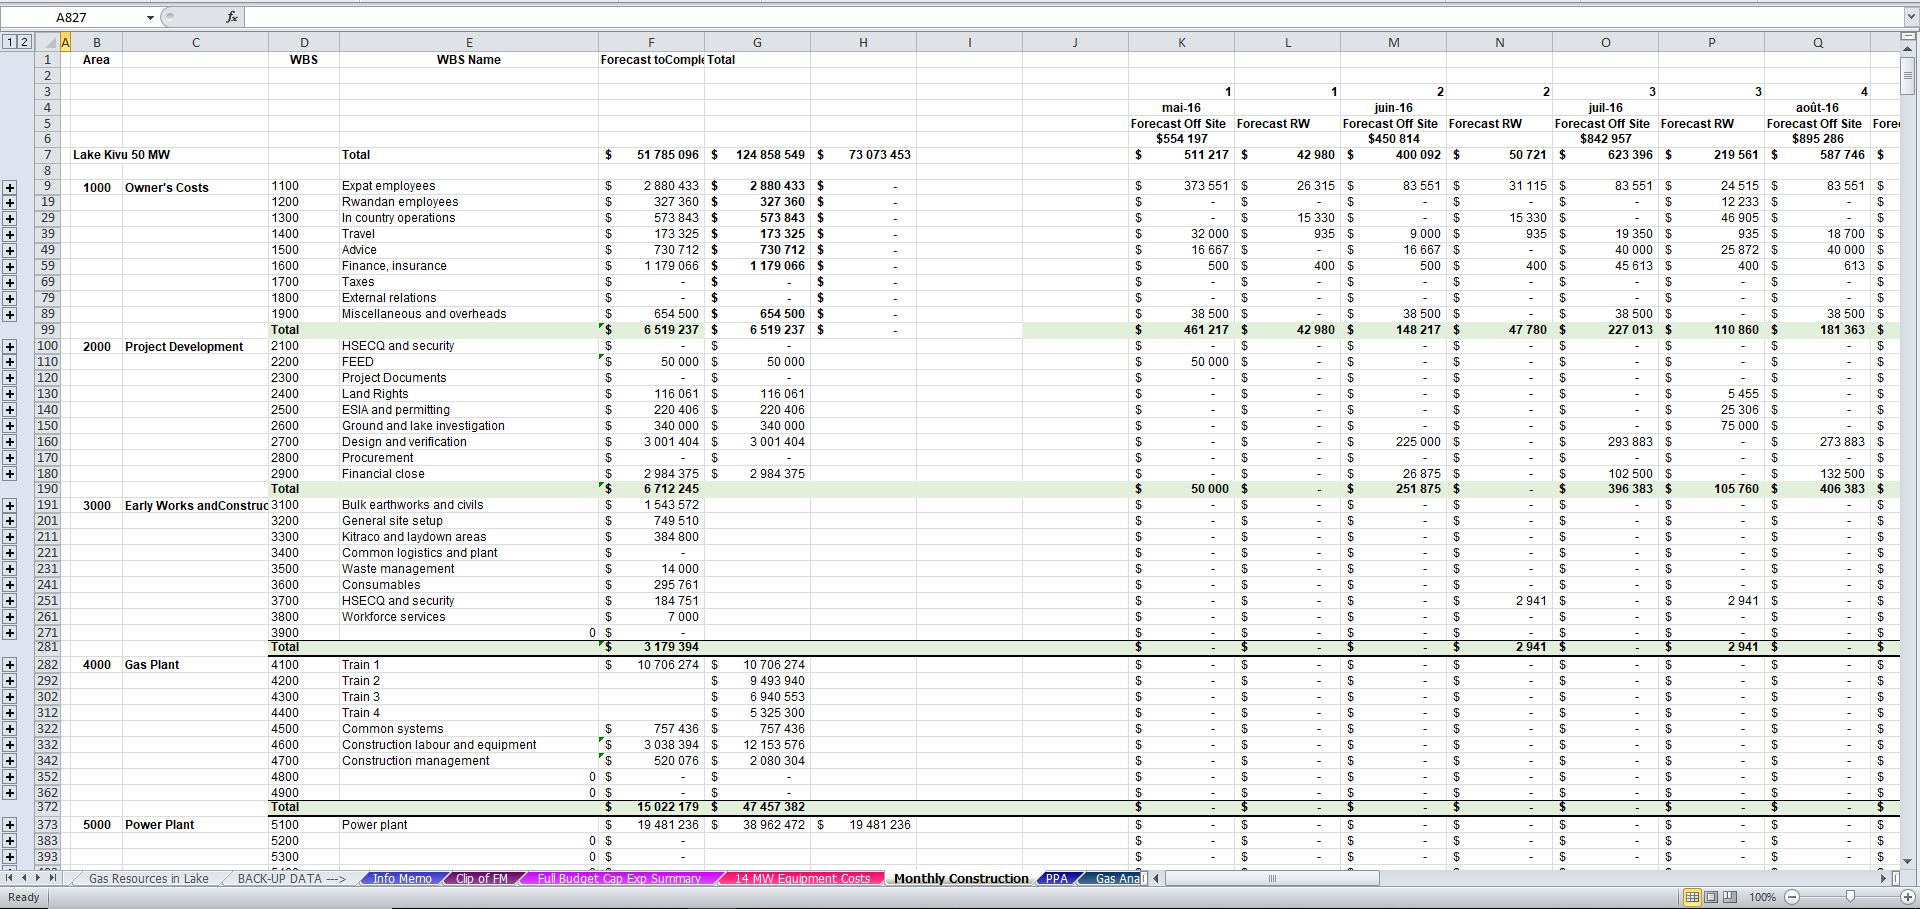Open the Full Budget Cap Exp Summary sheet

click(x=618, y=879)
